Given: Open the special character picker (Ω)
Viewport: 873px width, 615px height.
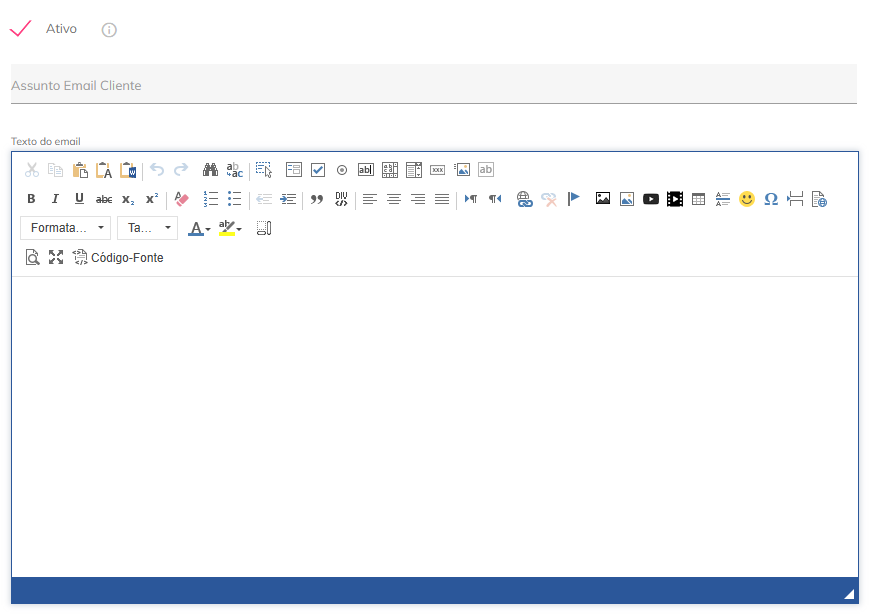Looking at the screenshot, I should (x=771, y=199).
